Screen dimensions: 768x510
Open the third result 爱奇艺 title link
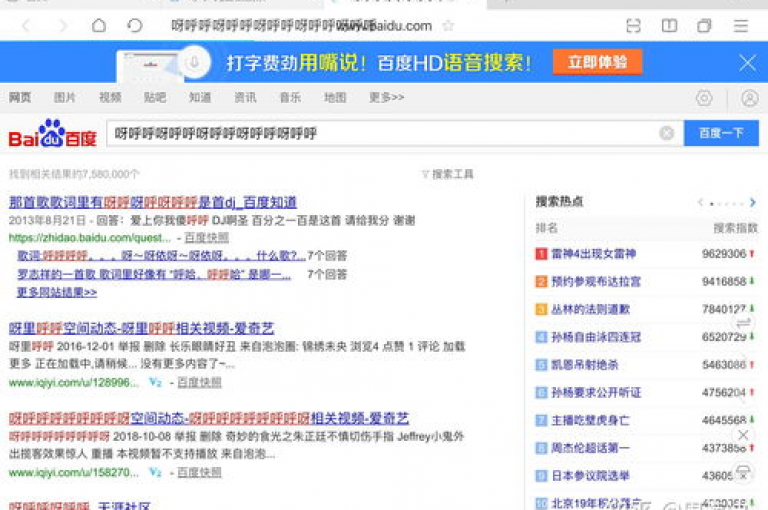209,418
